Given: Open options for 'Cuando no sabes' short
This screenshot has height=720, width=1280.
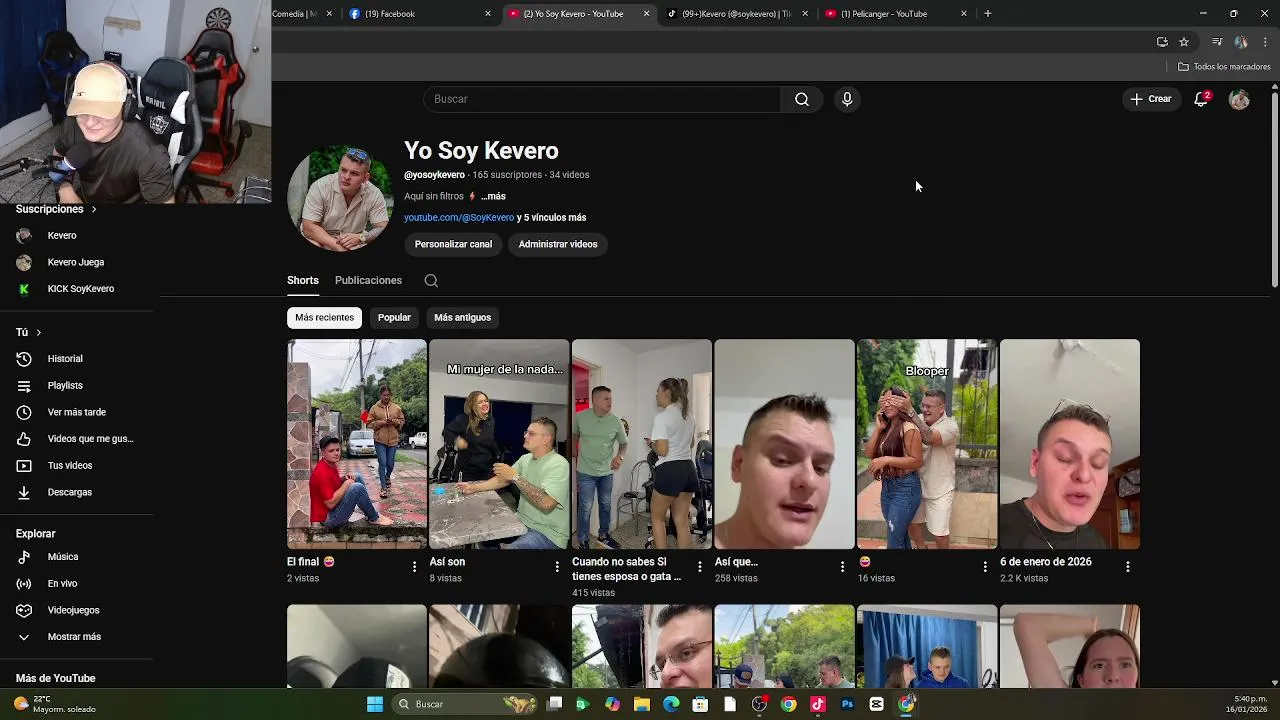Looking at the screenshot, I should click(x=699, y=567).
